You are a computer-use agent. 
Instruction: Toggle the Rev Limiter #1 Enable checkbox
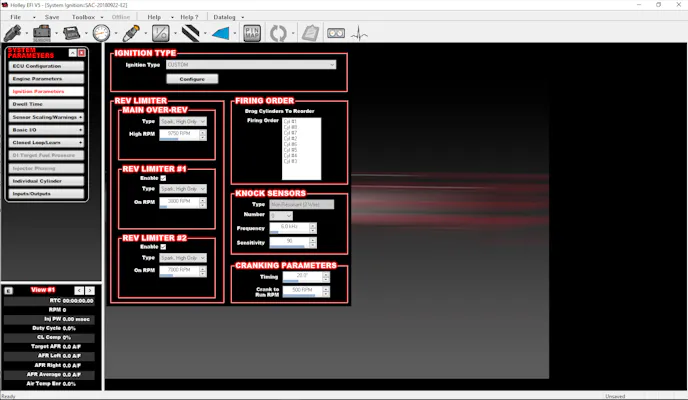pos(164,178)
